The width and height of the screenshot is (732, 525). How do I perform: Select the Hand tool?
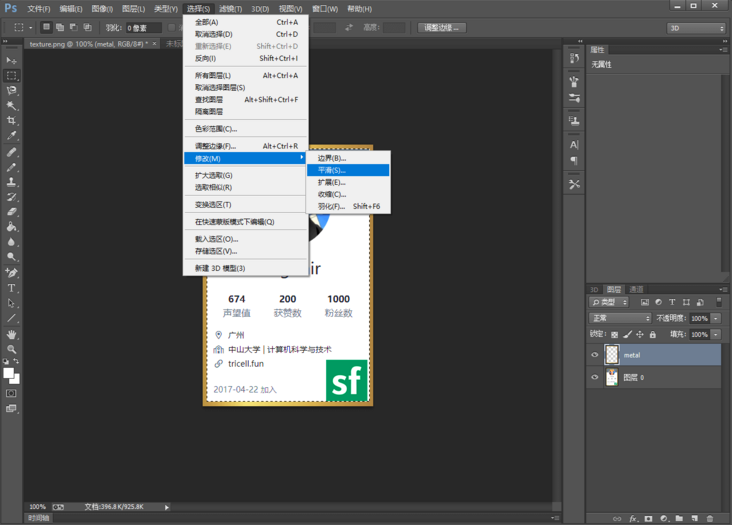tap(12, 334)
